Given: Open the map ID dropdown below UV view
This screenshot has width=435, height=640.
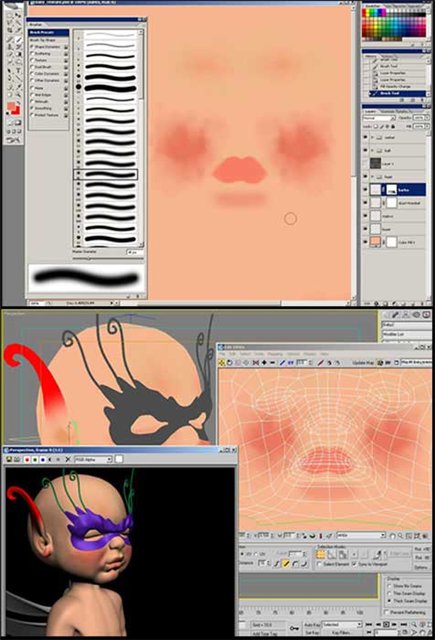Looking at the screenshot, I should [x=361, y=535].
